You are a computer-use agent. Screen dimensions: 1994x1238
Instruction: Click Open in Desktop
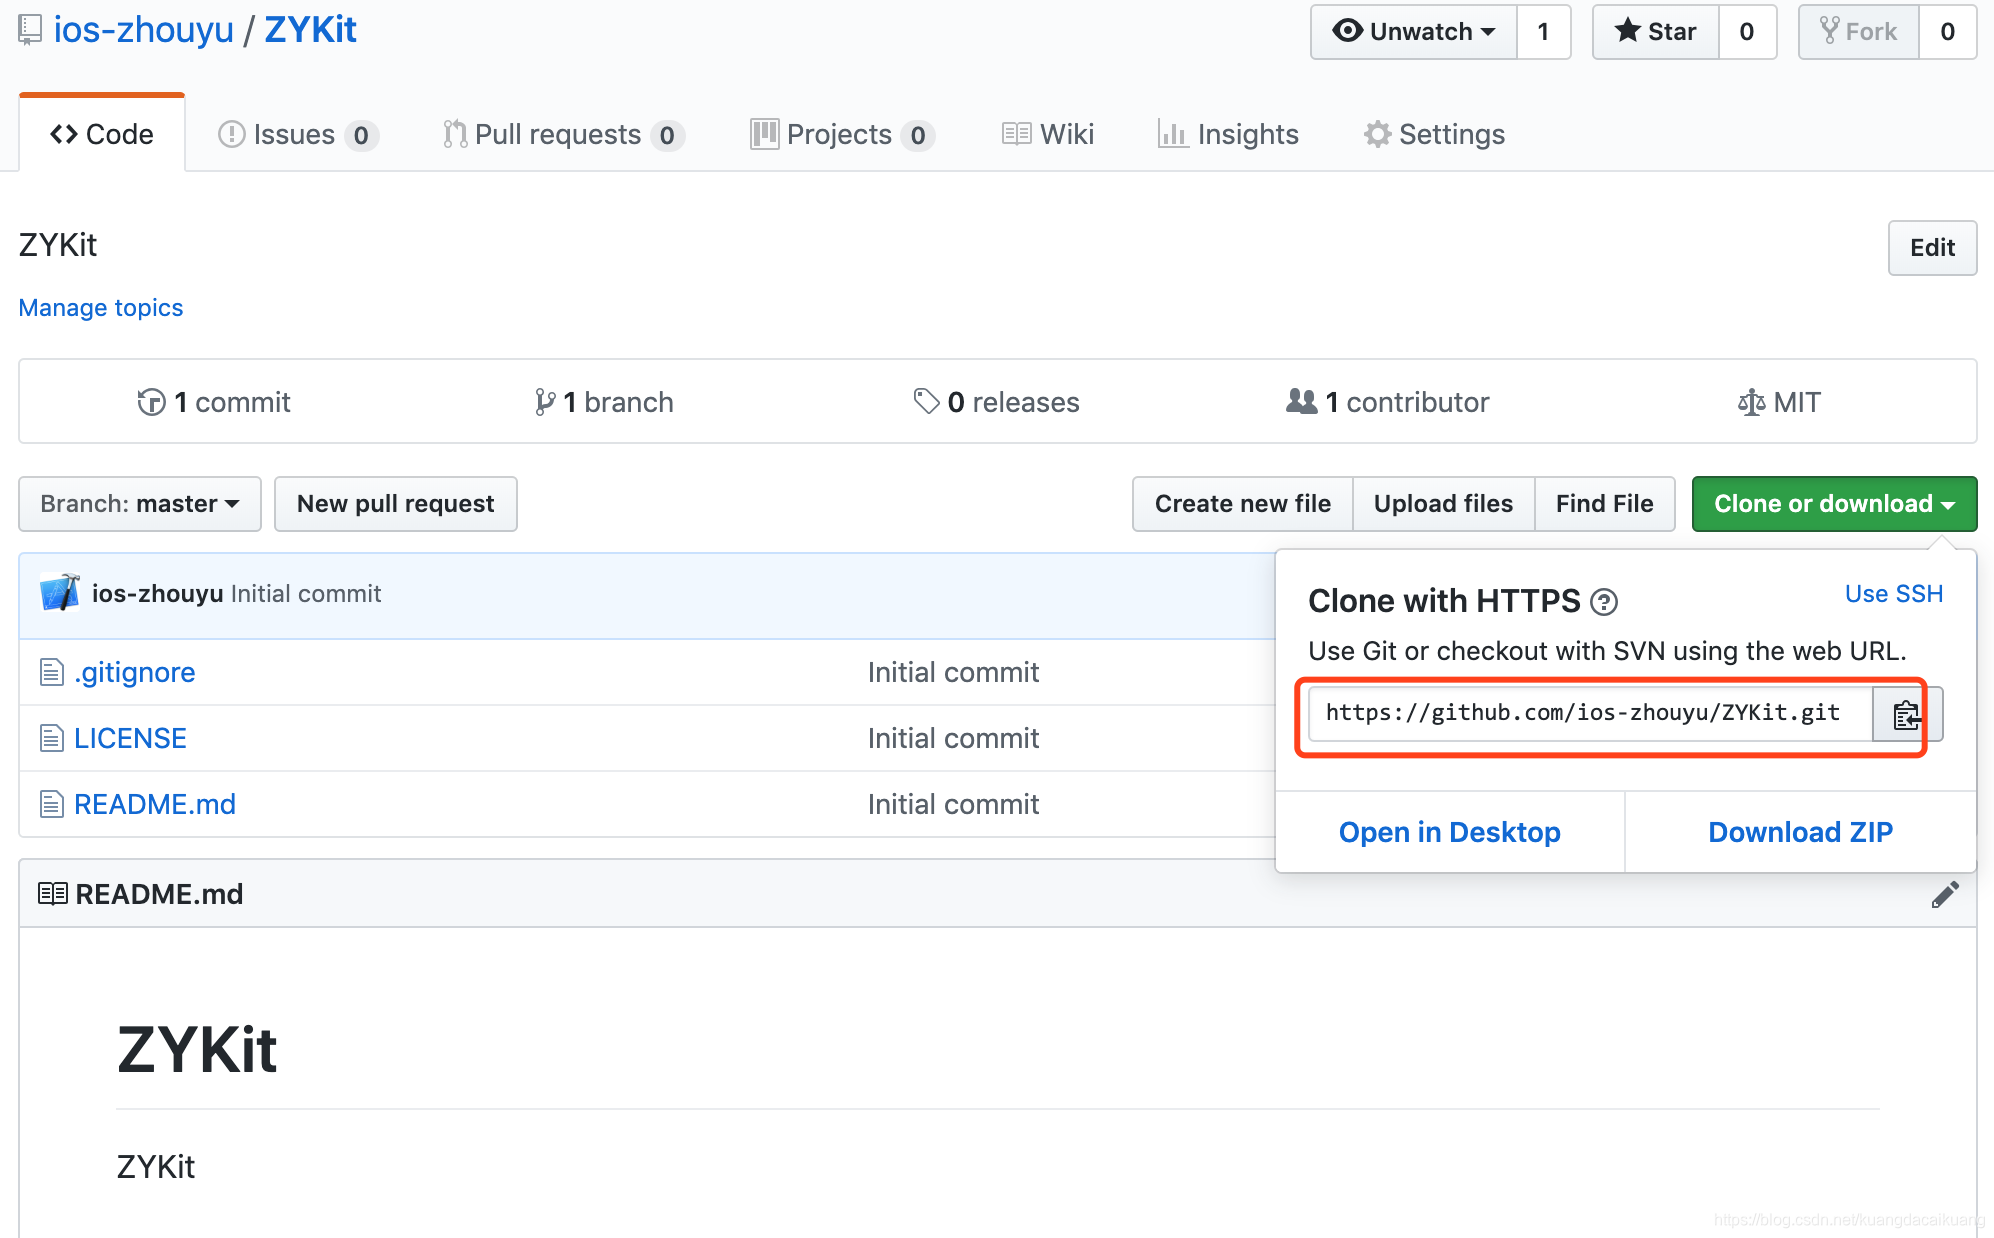click(1450, 832)
